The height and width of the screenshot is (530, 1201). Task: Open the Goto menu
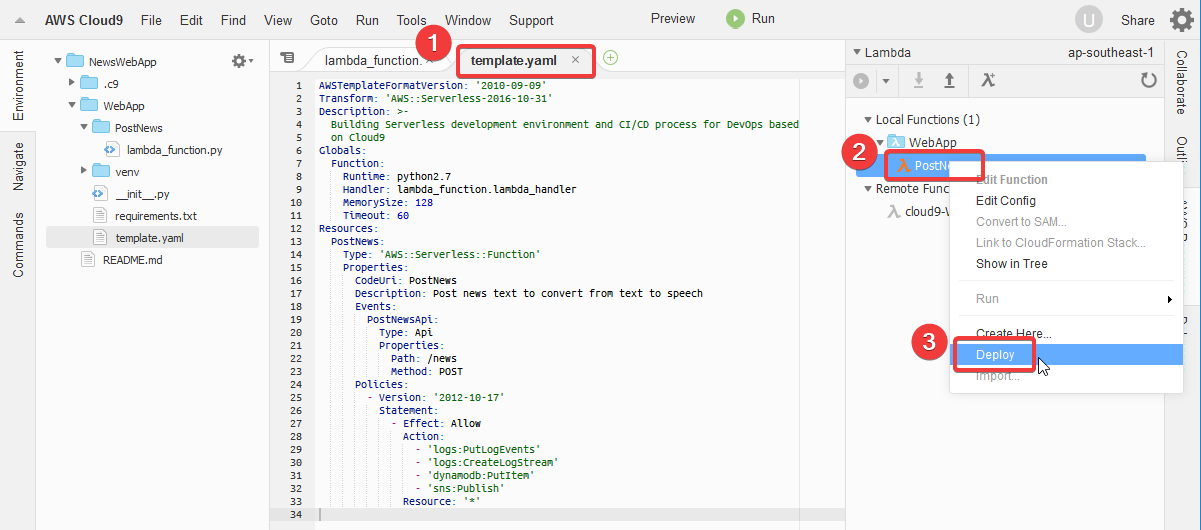click(324, 20)
